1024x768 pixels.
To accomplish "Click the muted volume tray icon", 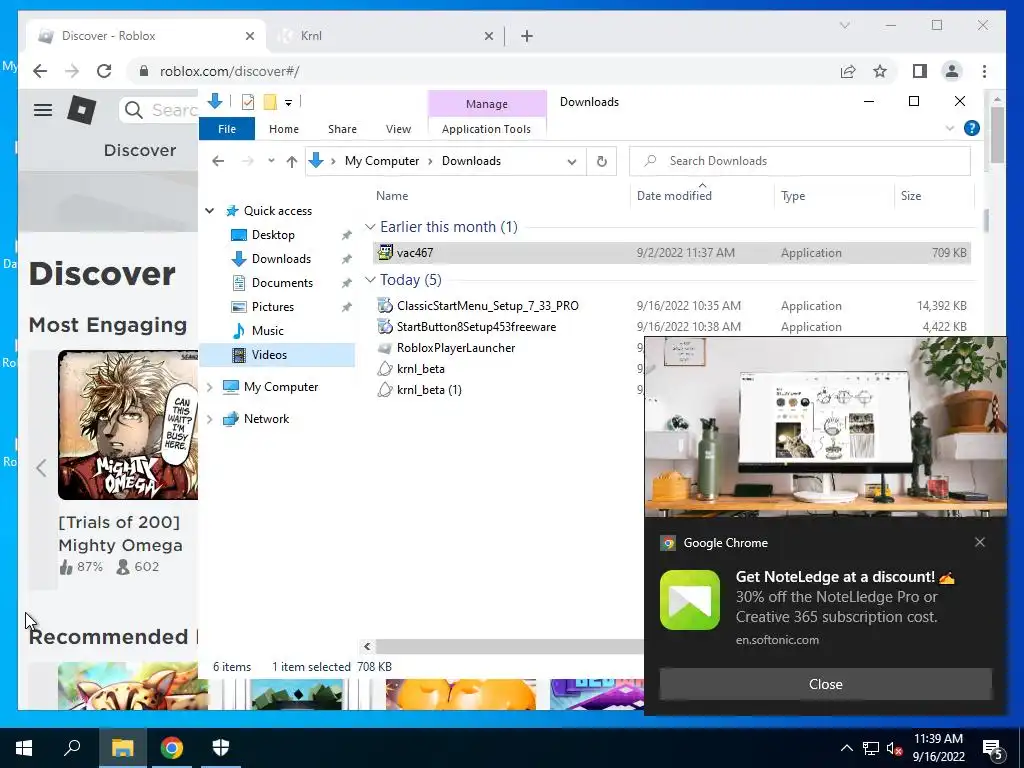I will tap(893, 748).
